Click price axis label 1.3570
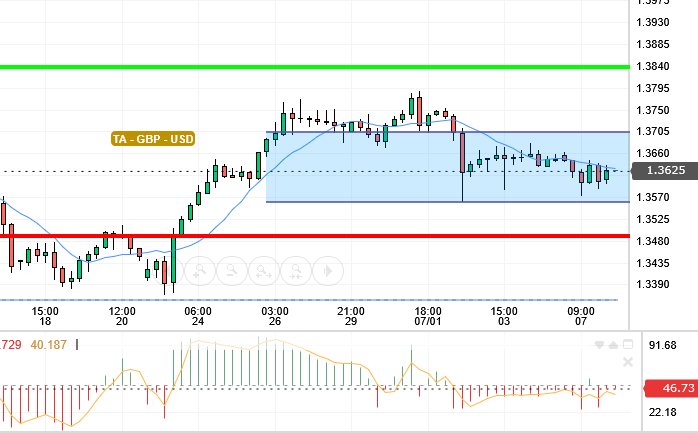 (653, 197)
